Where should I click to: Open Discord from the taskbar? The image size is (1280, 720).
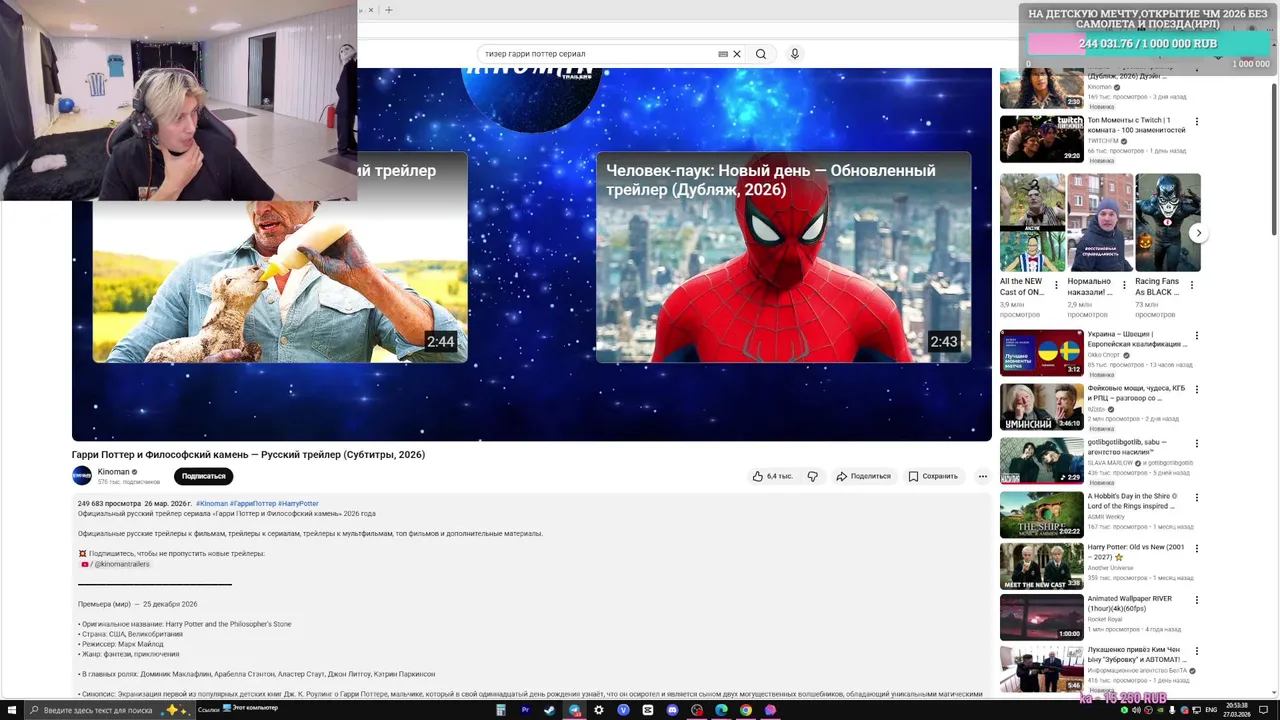pos(672,710)
